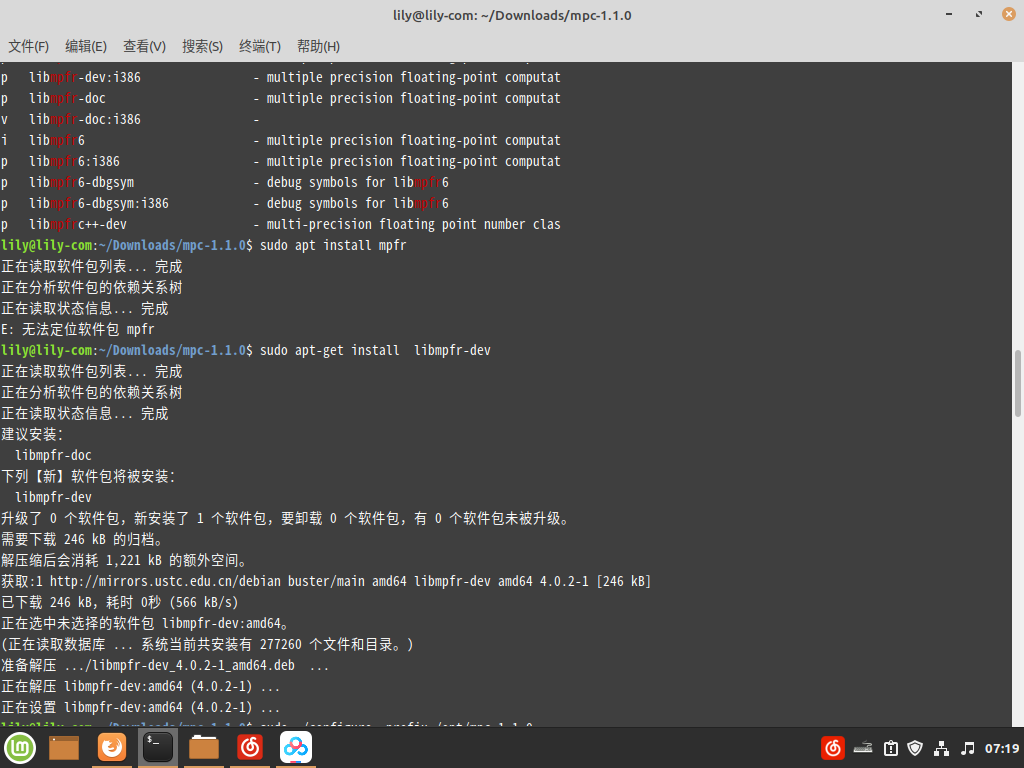Open the file manager from the taskbar
Image resolution: width=1024 pixels, height=768 pixels.
[63, 747]
